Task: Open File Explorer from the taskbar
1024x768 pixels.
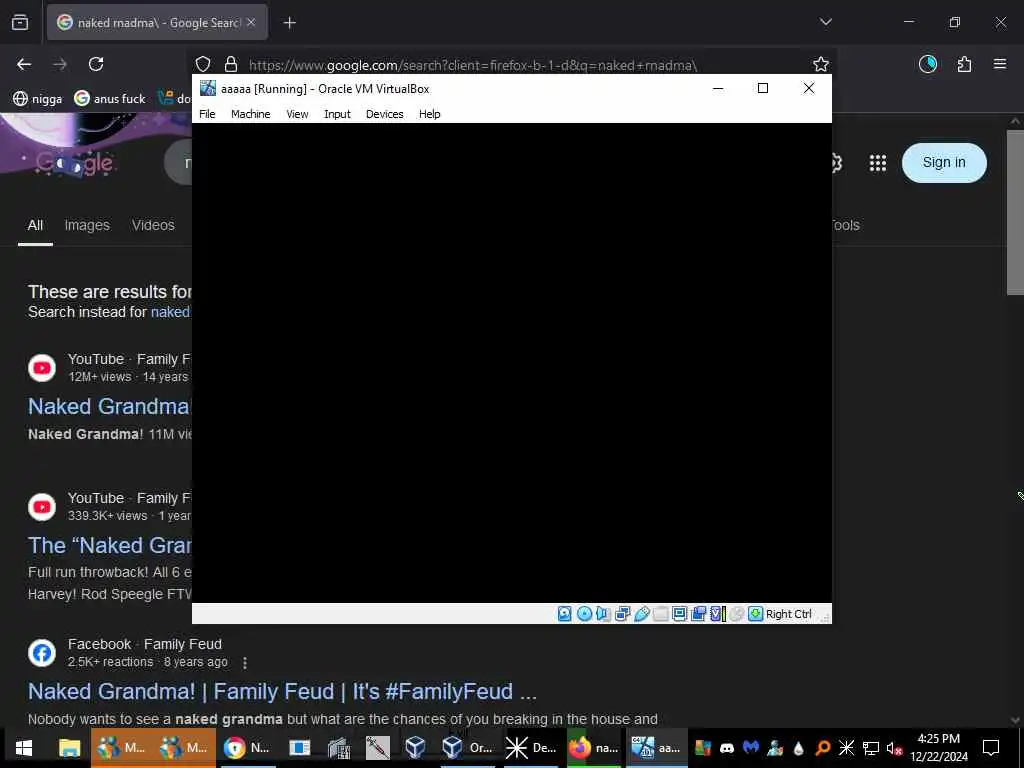Action: (x=69, y=748)
